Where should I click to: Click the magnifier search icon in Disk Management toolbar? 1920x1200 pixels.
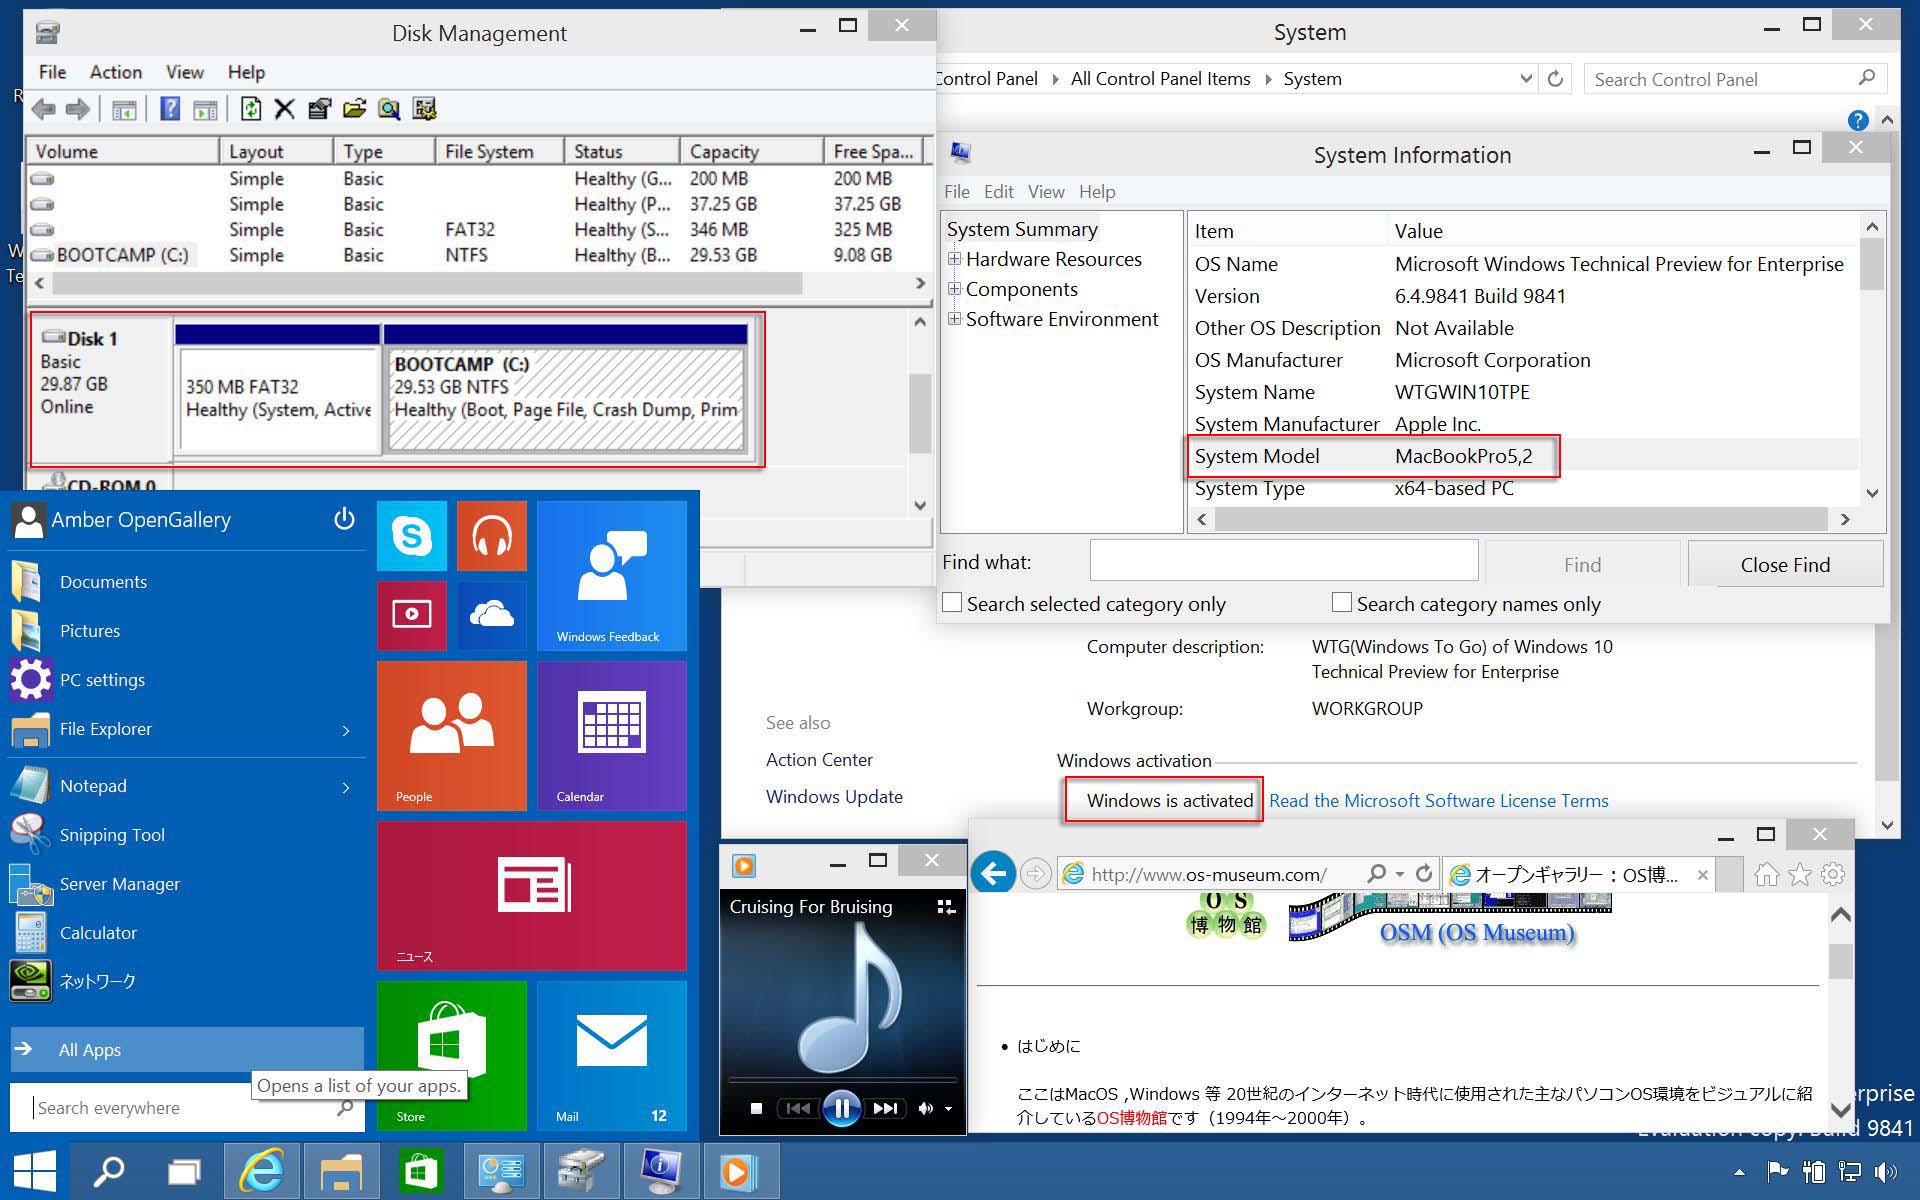tap(389, 109)
